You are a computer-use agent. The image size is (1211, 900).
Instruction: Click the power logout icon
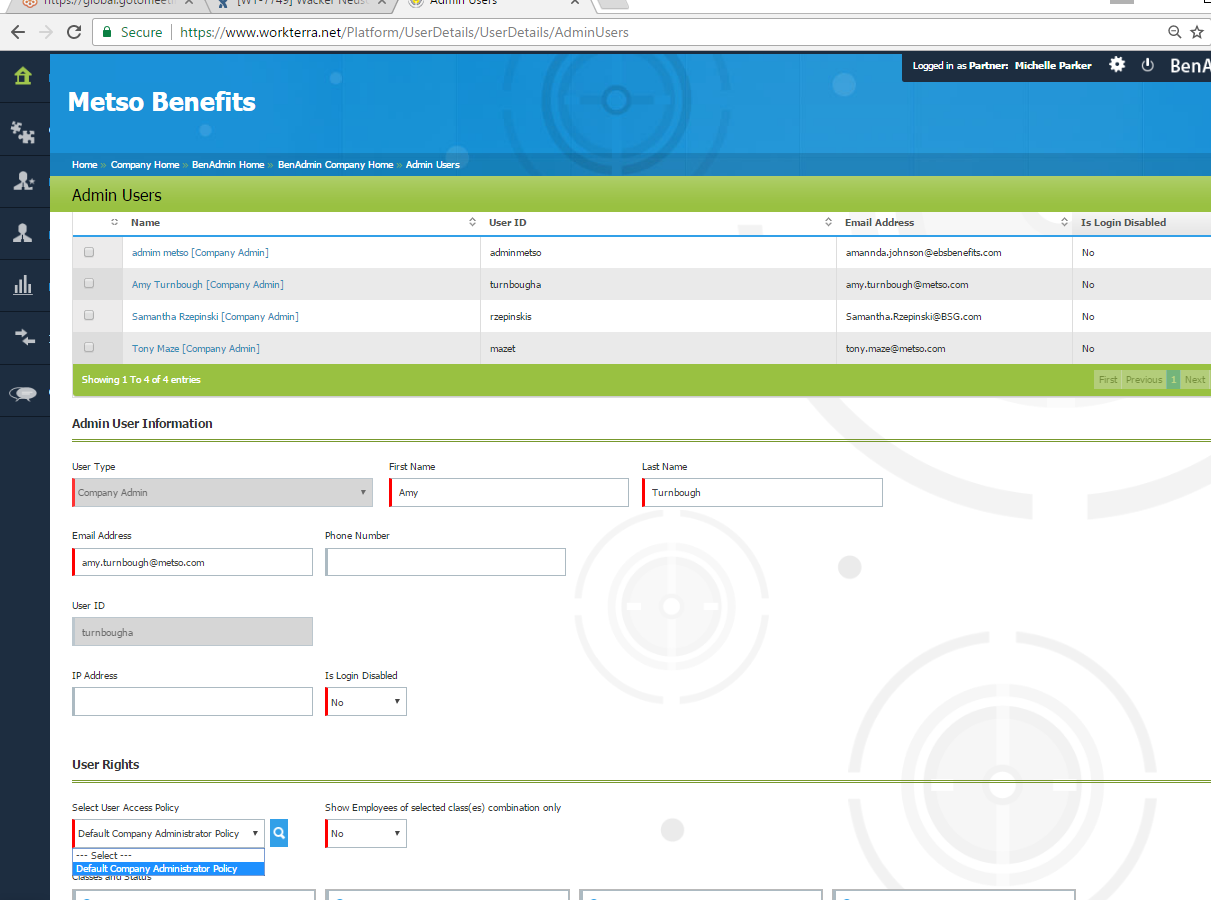click(x=1148, y=65)
